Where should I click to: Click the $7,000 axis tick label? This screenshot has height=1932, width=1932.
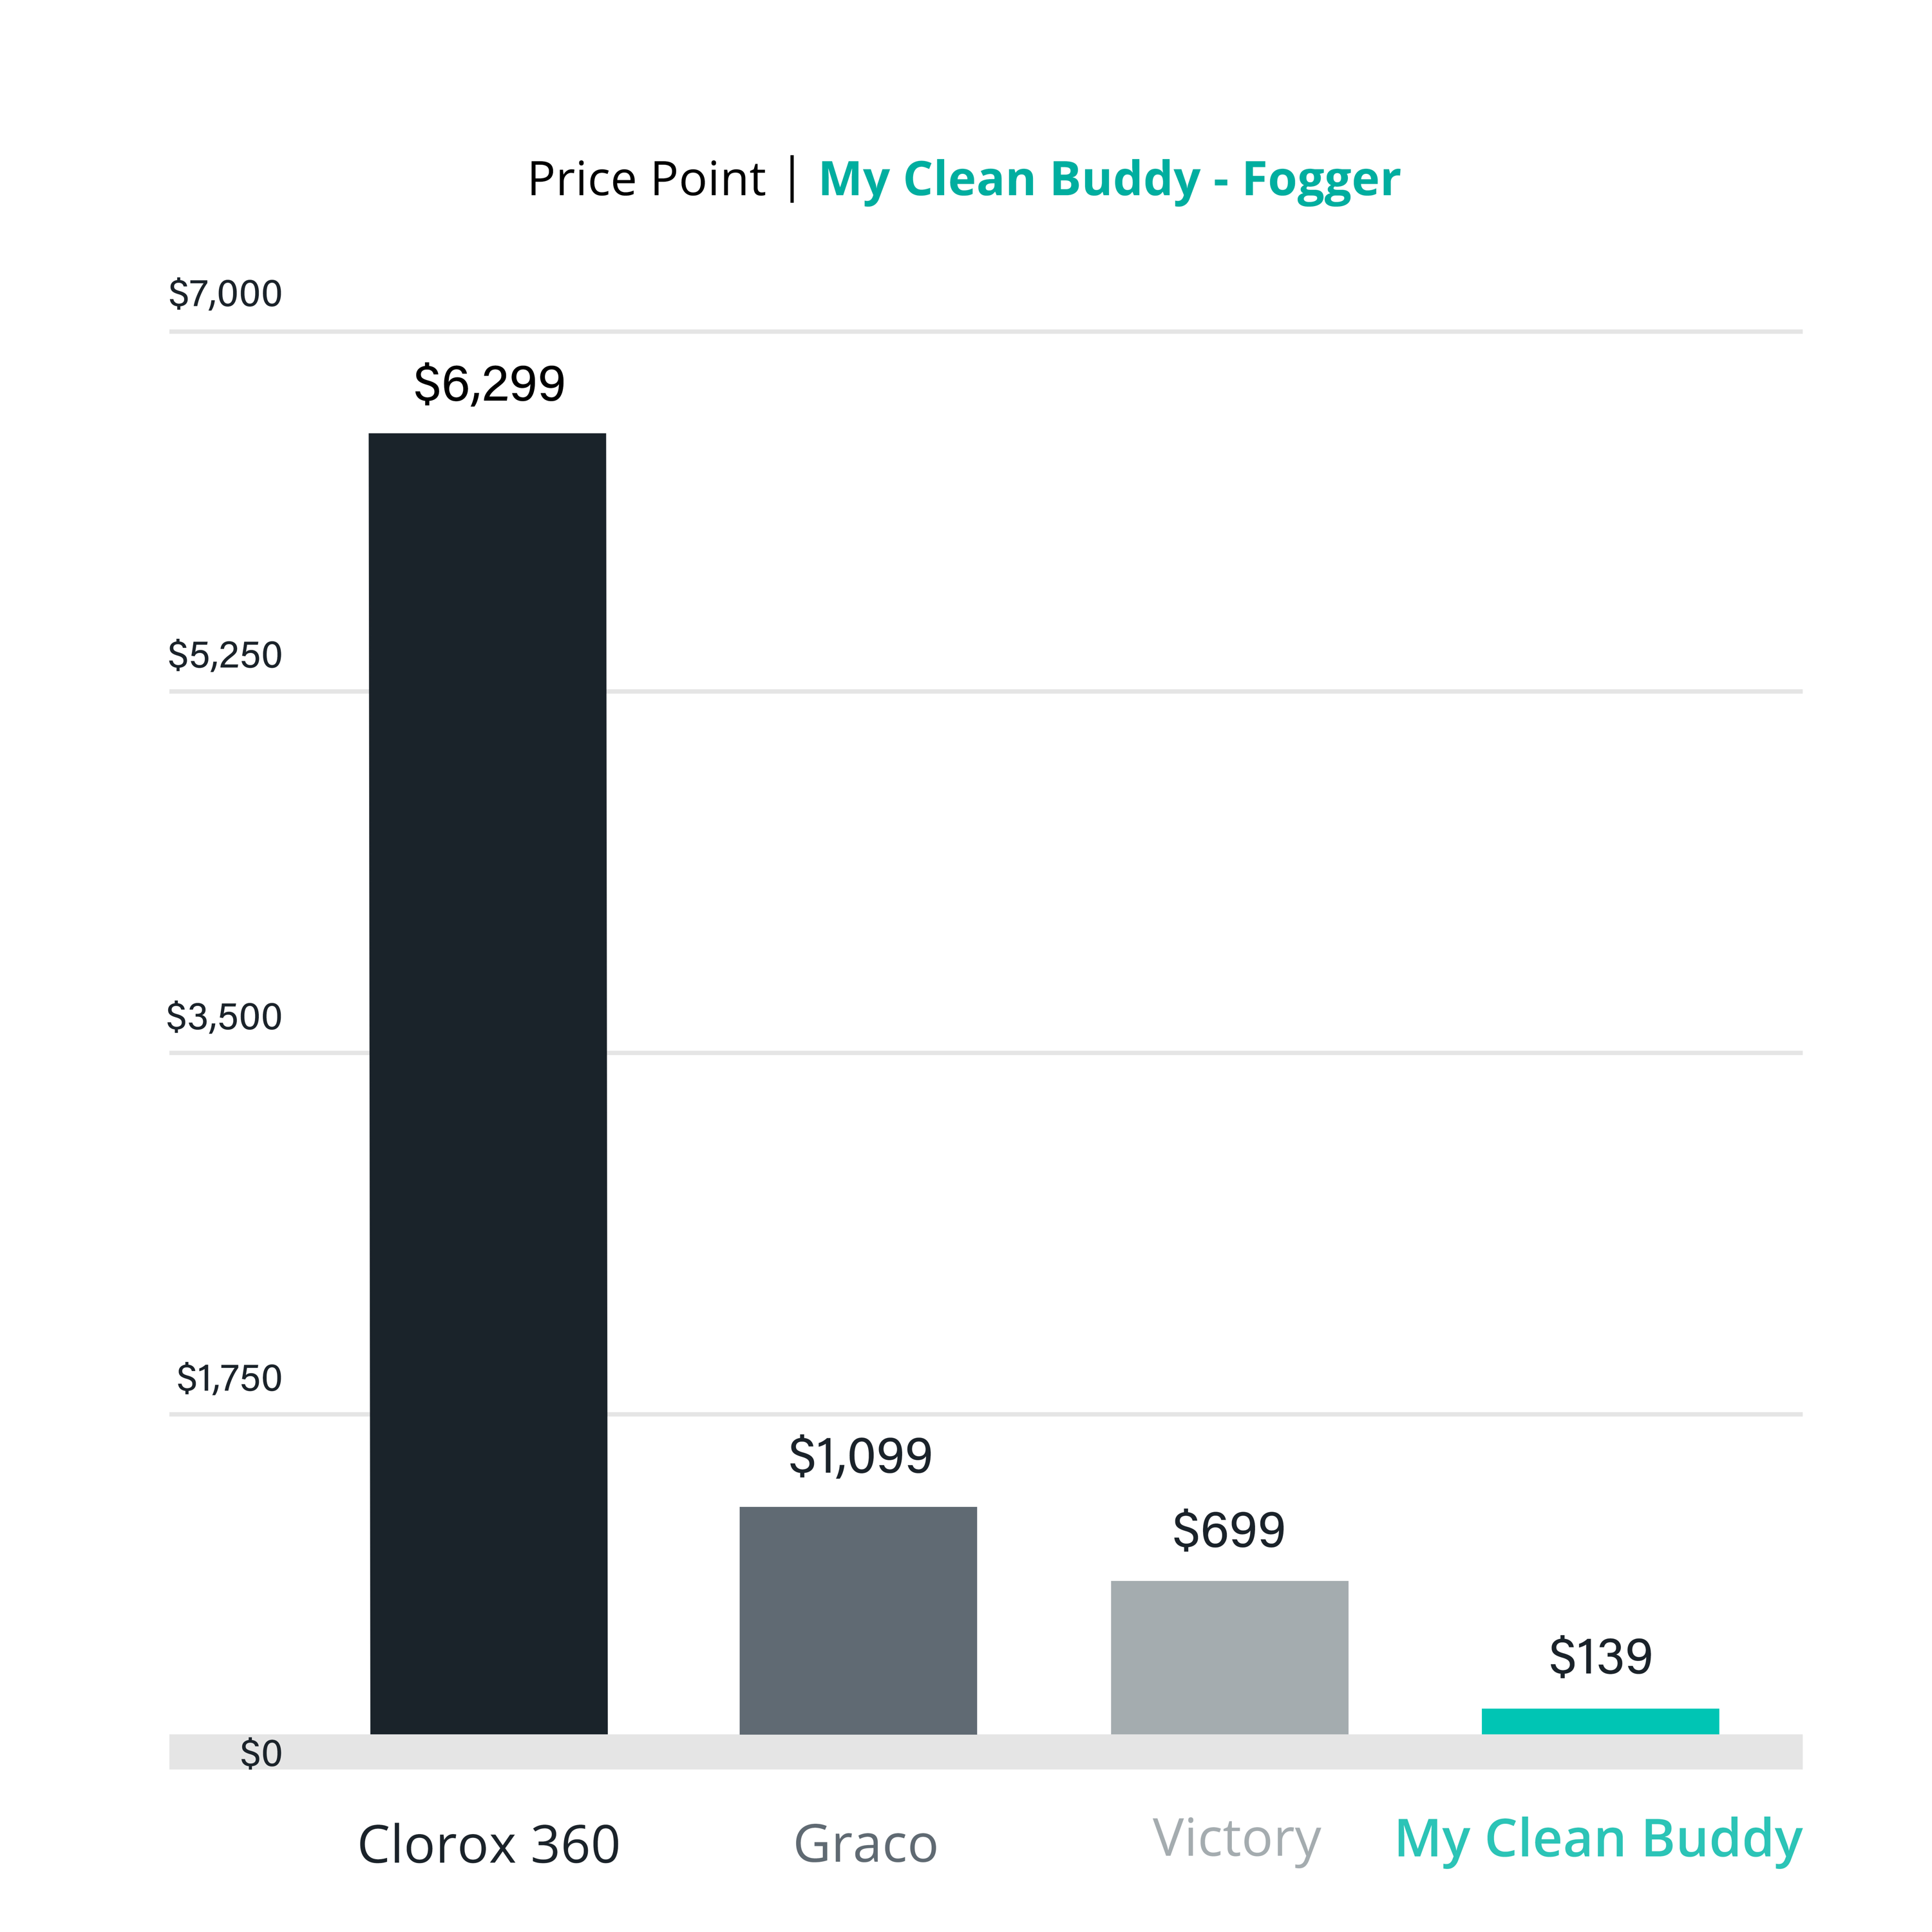(x=225, y=294)
